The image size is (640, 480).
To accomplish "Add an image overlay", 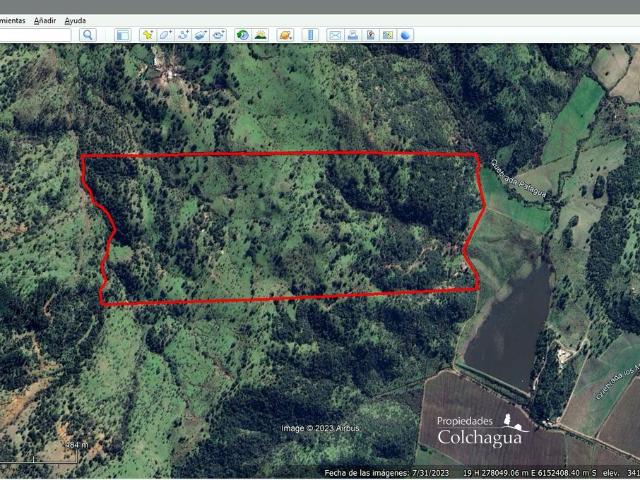I will click(x=200, y=35).
